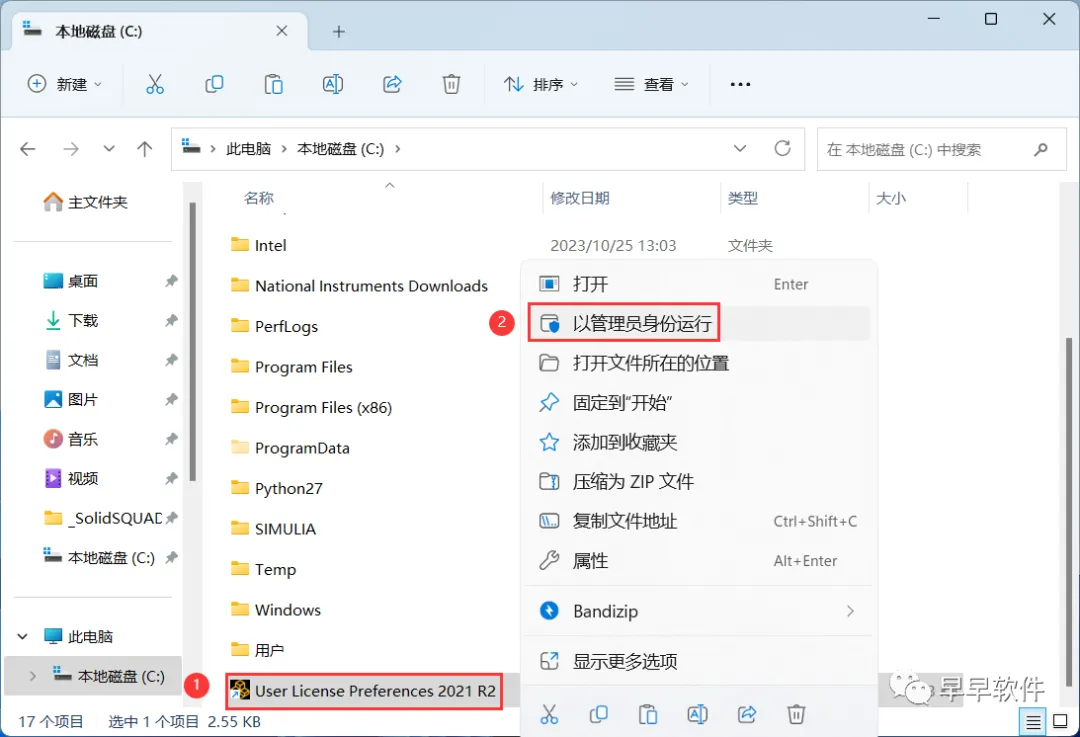Sort by the 修改日期 column header
Screen dimensions: 1080x737
tap(580, 198)
